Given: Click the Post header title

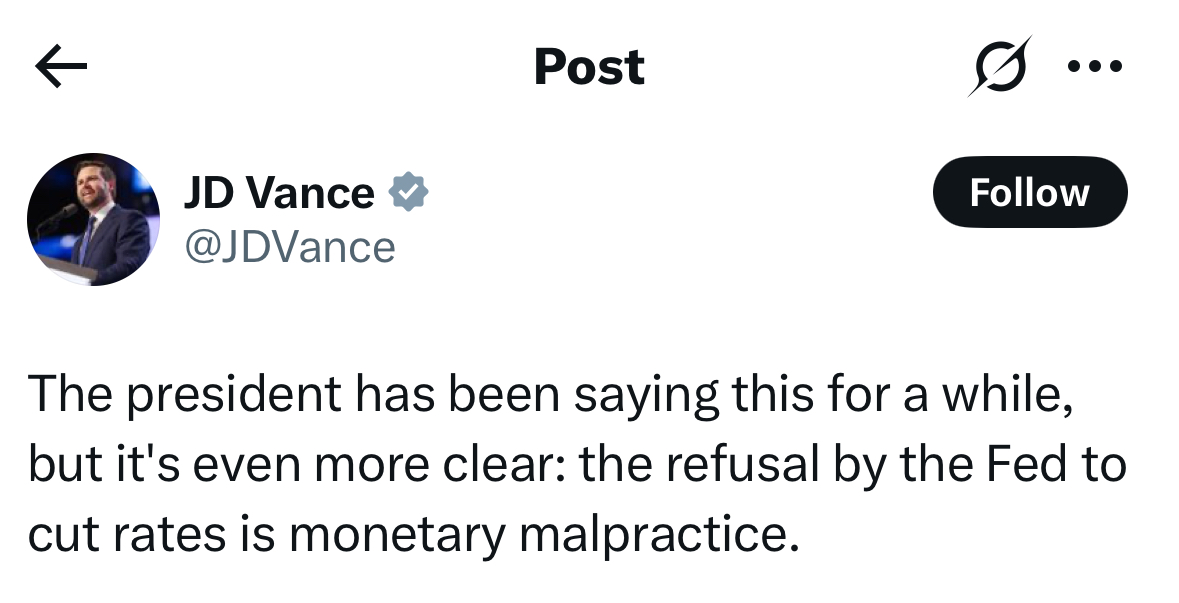Looking at the screenshot, I should point(589,67).
